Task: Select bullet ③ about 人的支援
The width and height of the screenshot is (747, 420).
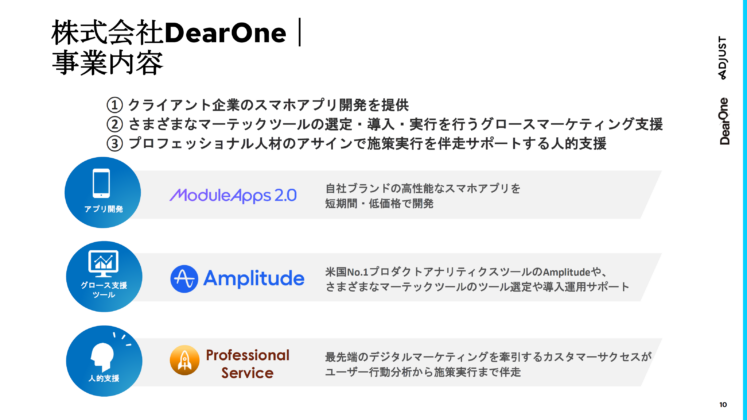Action: tap(357, 143)
